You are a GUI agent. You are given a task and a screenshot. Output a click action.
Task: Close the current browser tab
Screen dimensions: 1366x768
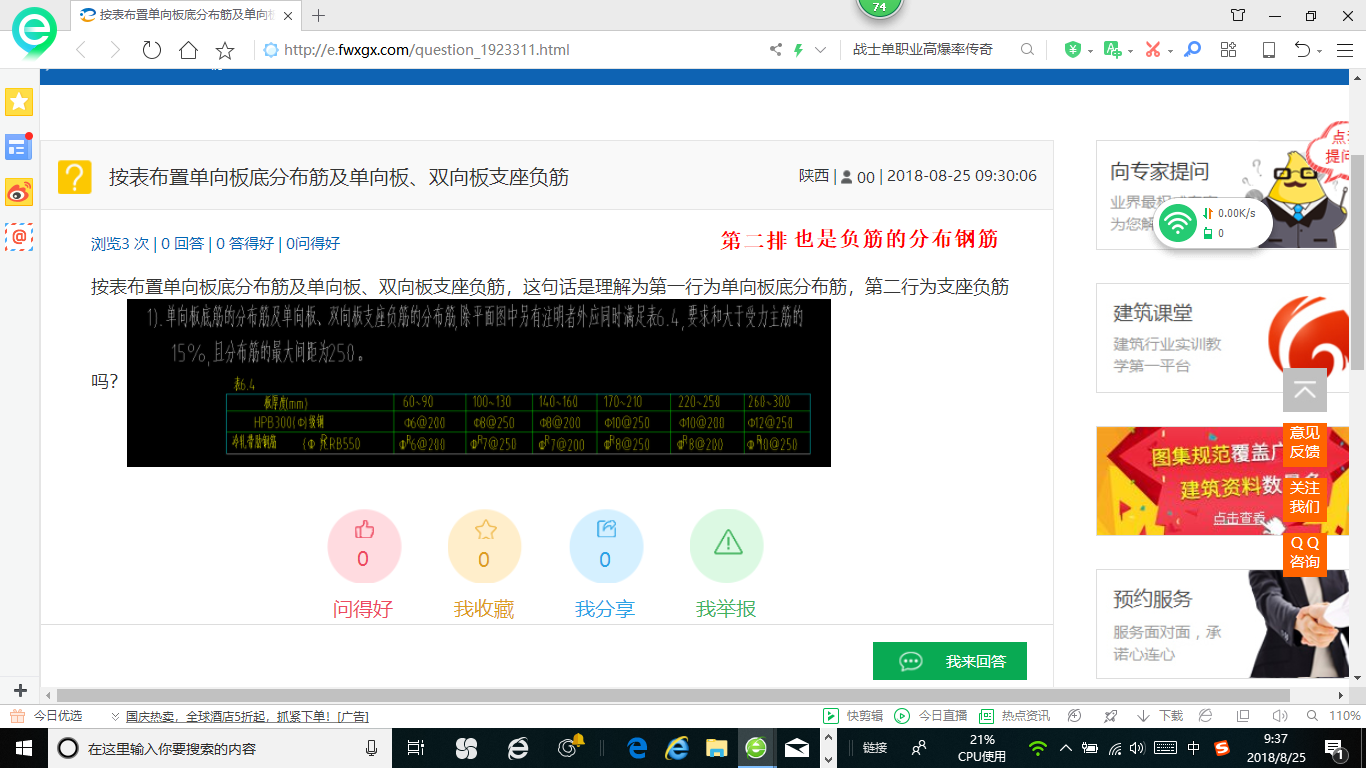[290, 15]
